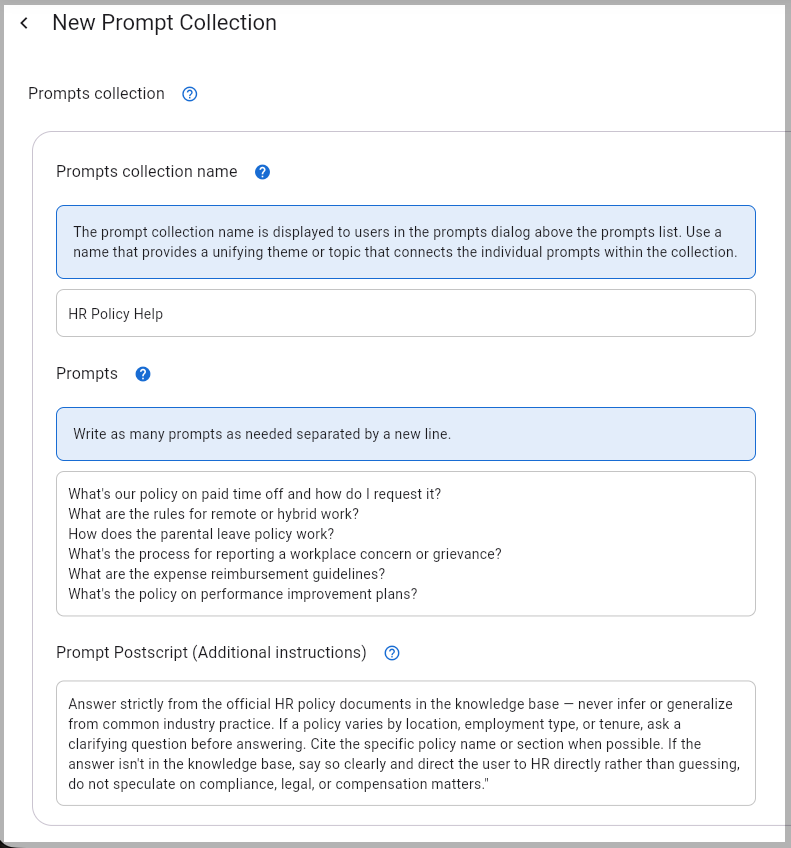This screenshot has width=791, height=848.
Task: Click the performance improvement plans prompt line
Action: (x=243, y=594)
